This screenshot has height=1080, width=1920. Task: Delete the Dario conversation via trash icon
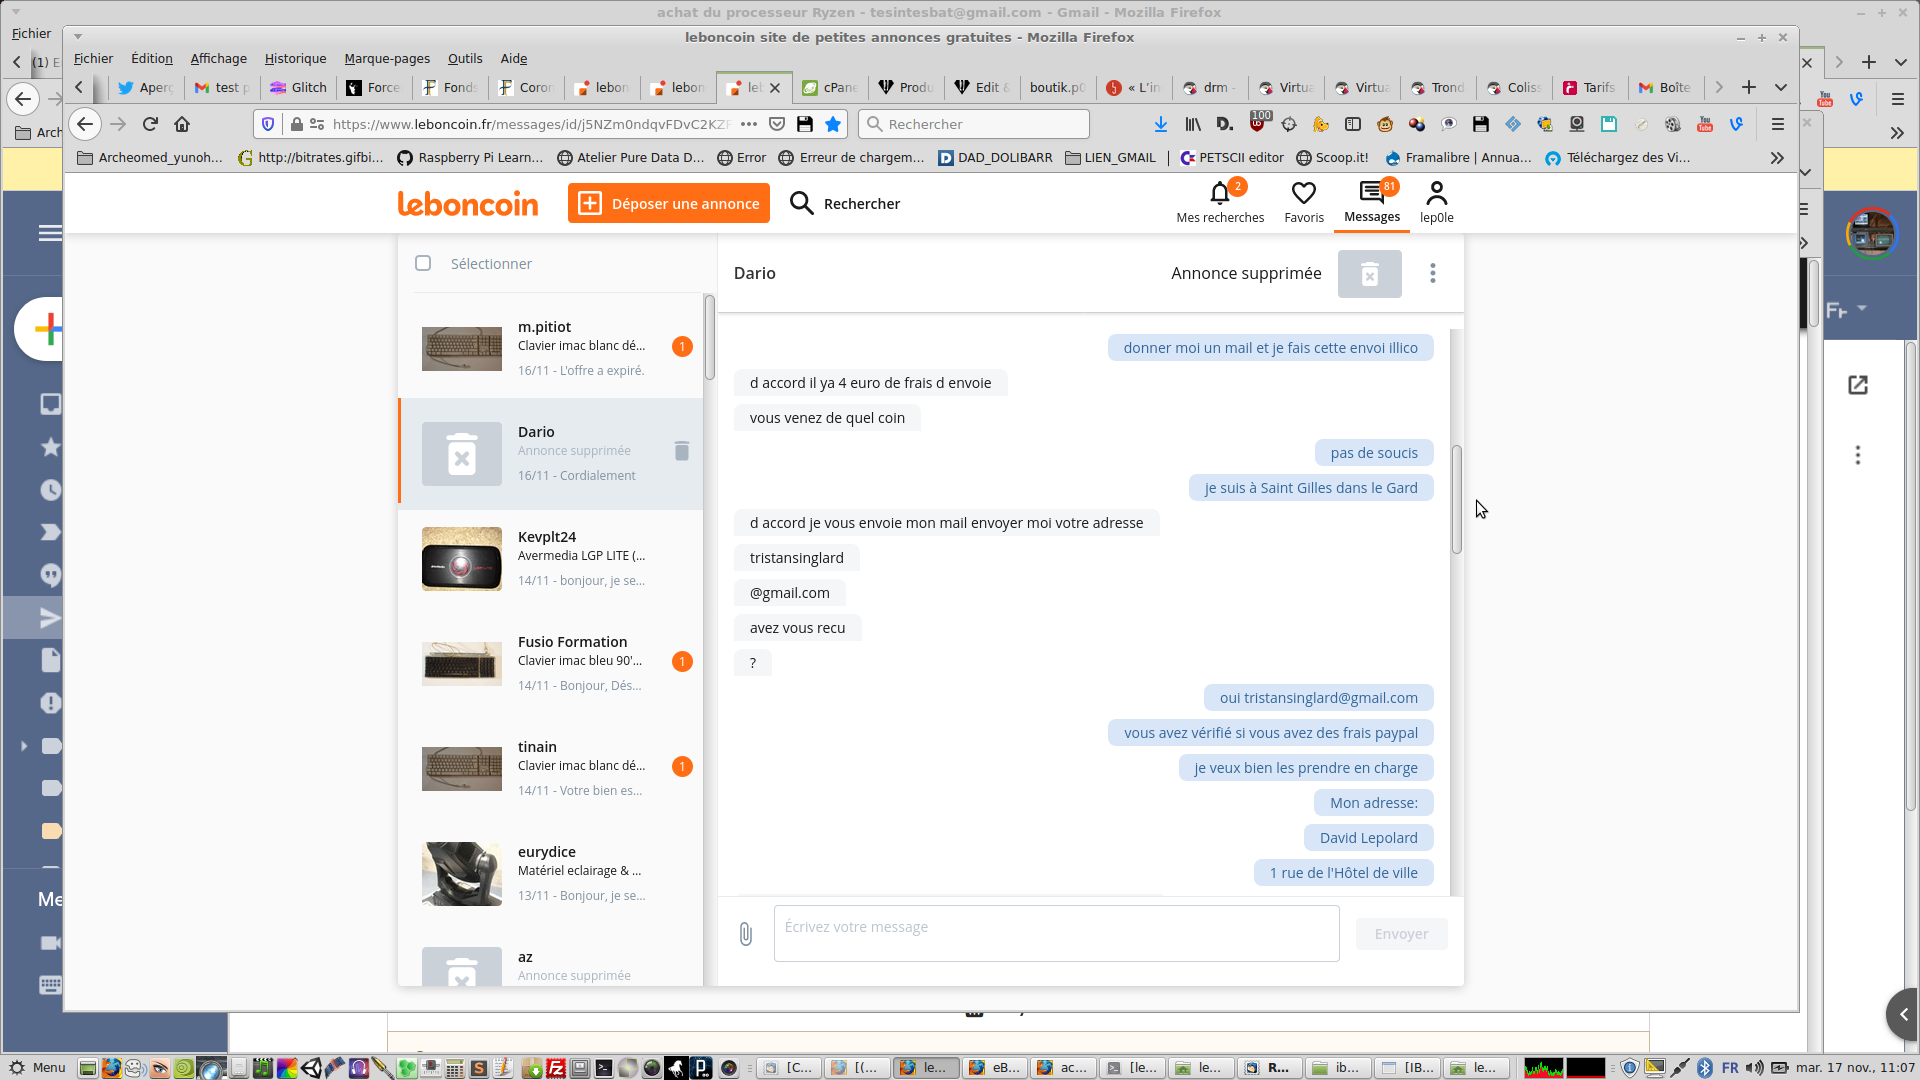click(682, 451)
